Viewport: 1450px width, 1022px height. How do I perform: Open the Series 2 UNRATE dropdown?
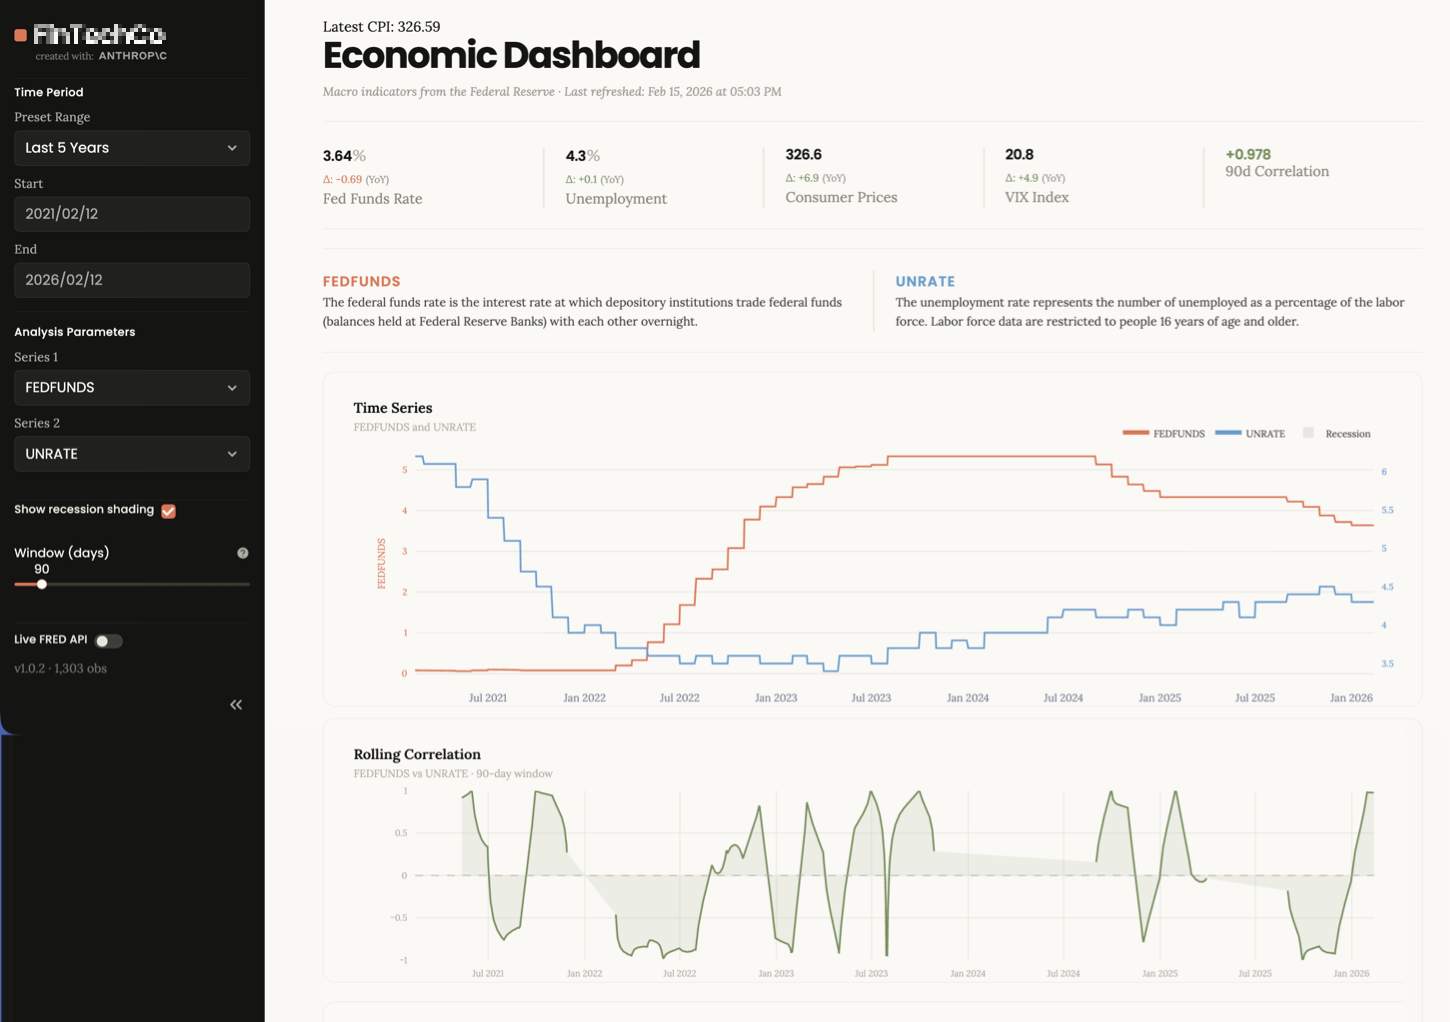(131, 454)
